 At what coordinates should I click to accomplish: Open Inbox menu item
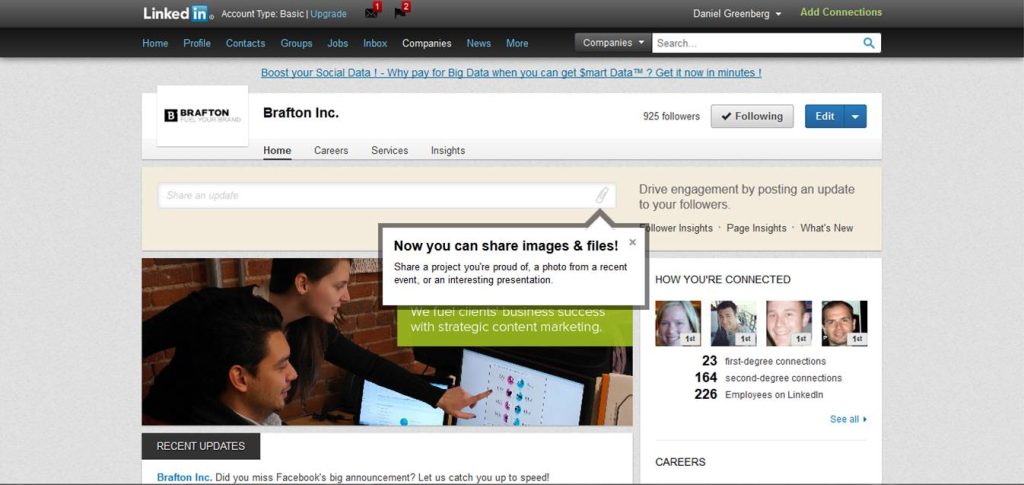[376, 43]
